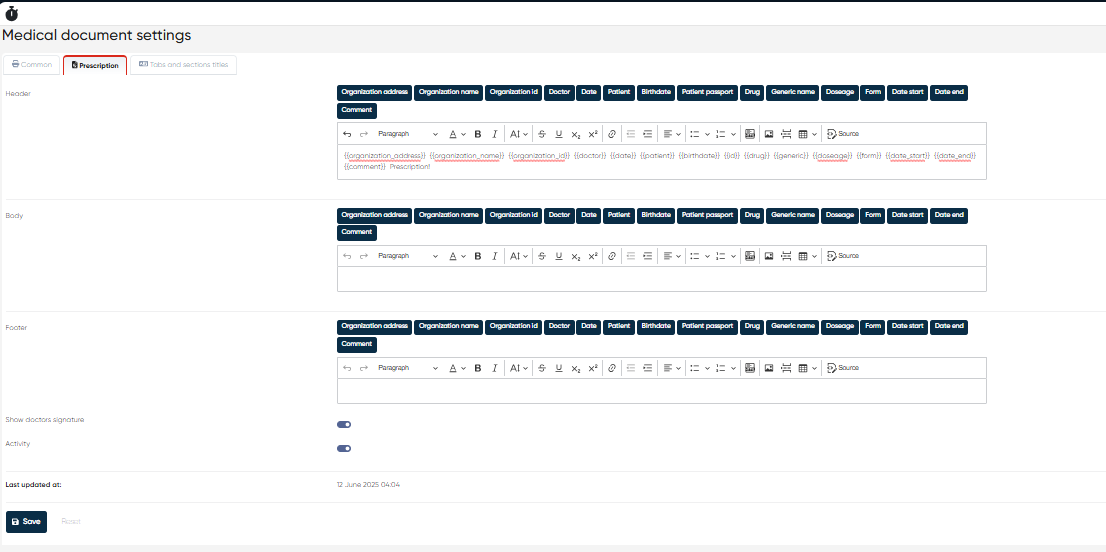Apply underline in the Header editor toolbar
This screenshot has width=1106, height=552.
(559, 134)
